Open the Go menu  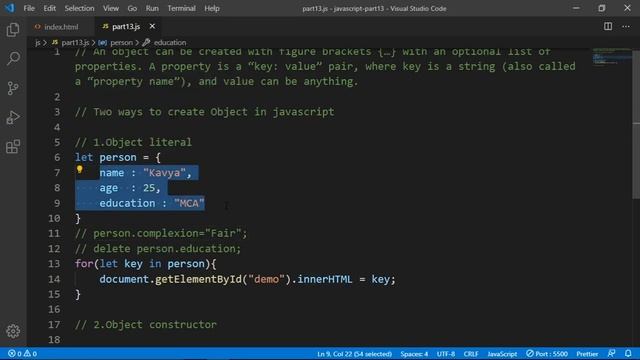pyautogui.click(x=132, y=8)
